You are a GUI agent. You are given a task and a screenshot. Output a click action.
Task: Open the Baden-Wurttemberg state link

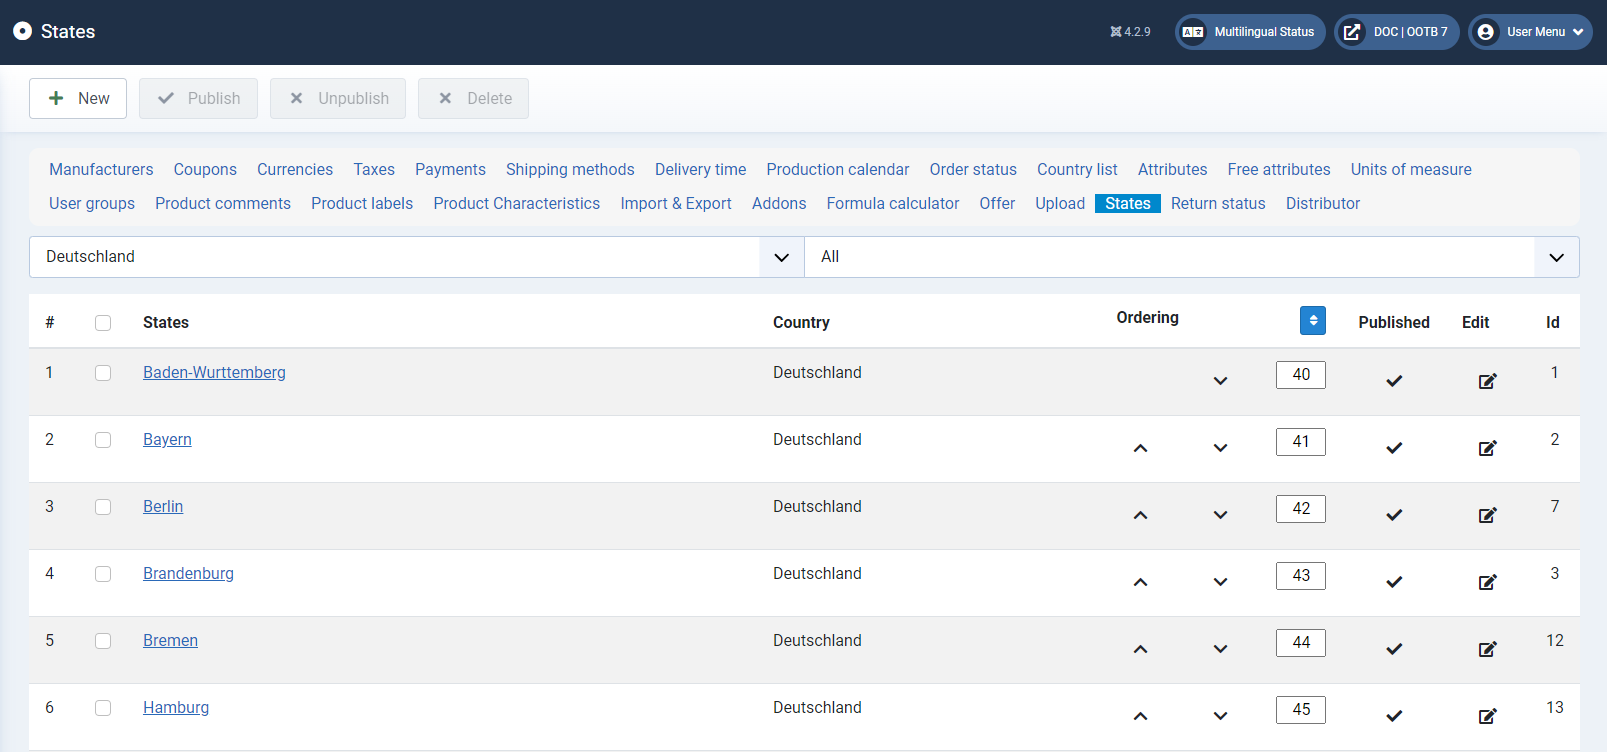(214, 372)
